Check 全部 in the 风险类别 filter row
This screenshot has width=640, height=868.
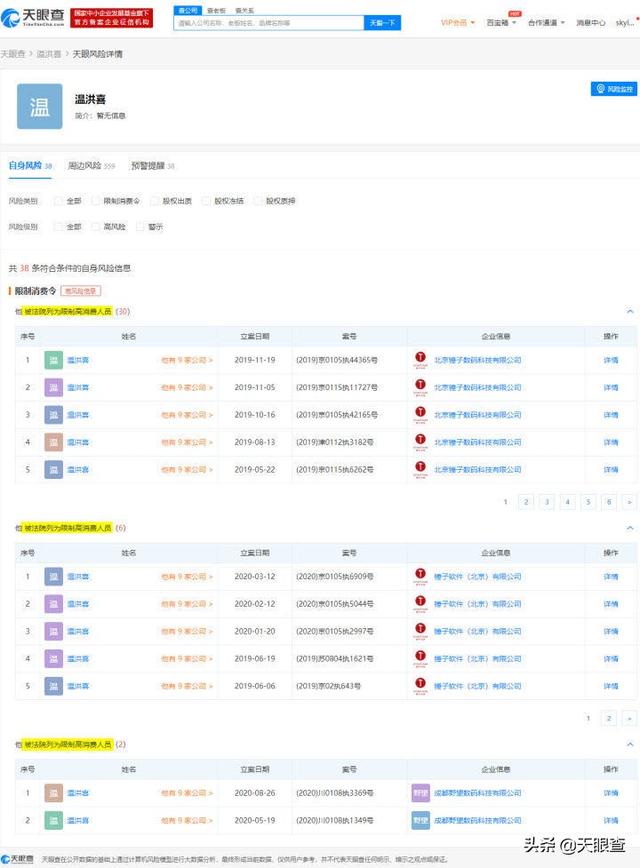pyautogui.click(x=58, y=201)
